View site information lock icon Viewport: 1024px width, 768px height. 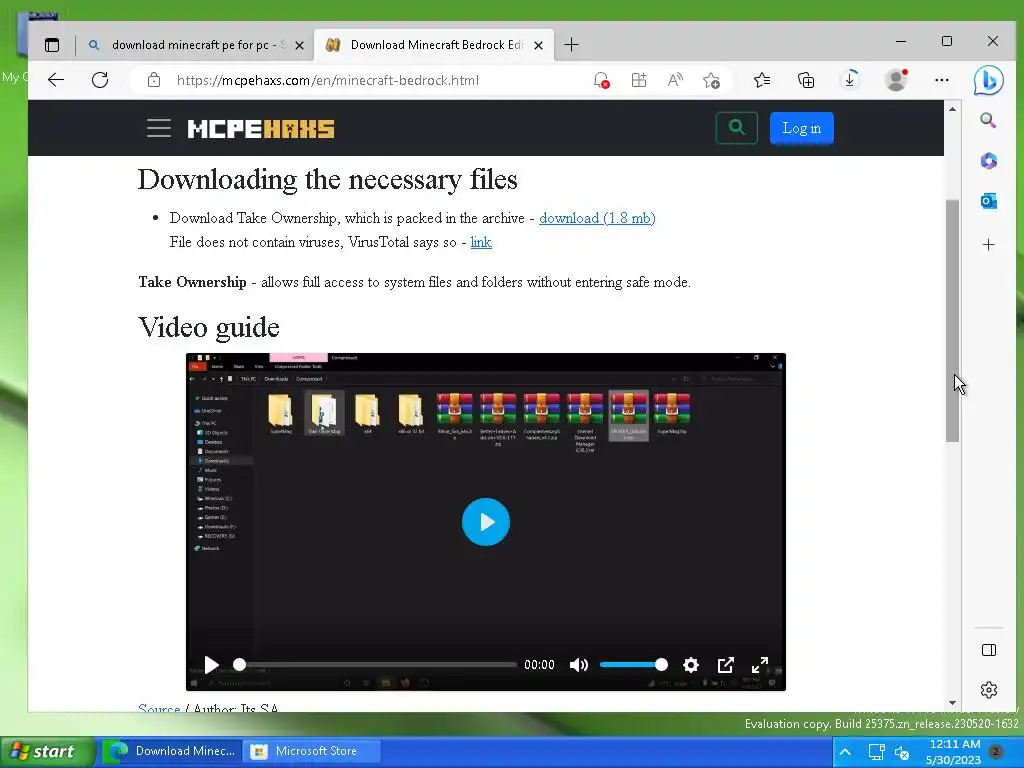pos(153,80)
